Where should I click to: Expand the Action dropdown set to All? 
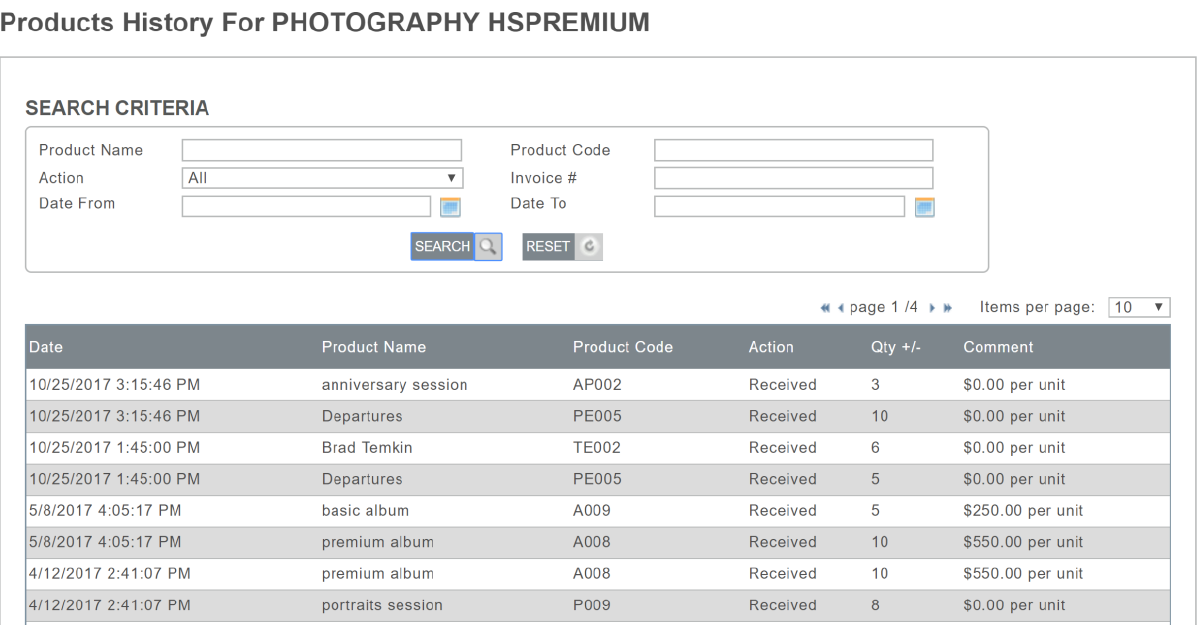tap(323, 178)
